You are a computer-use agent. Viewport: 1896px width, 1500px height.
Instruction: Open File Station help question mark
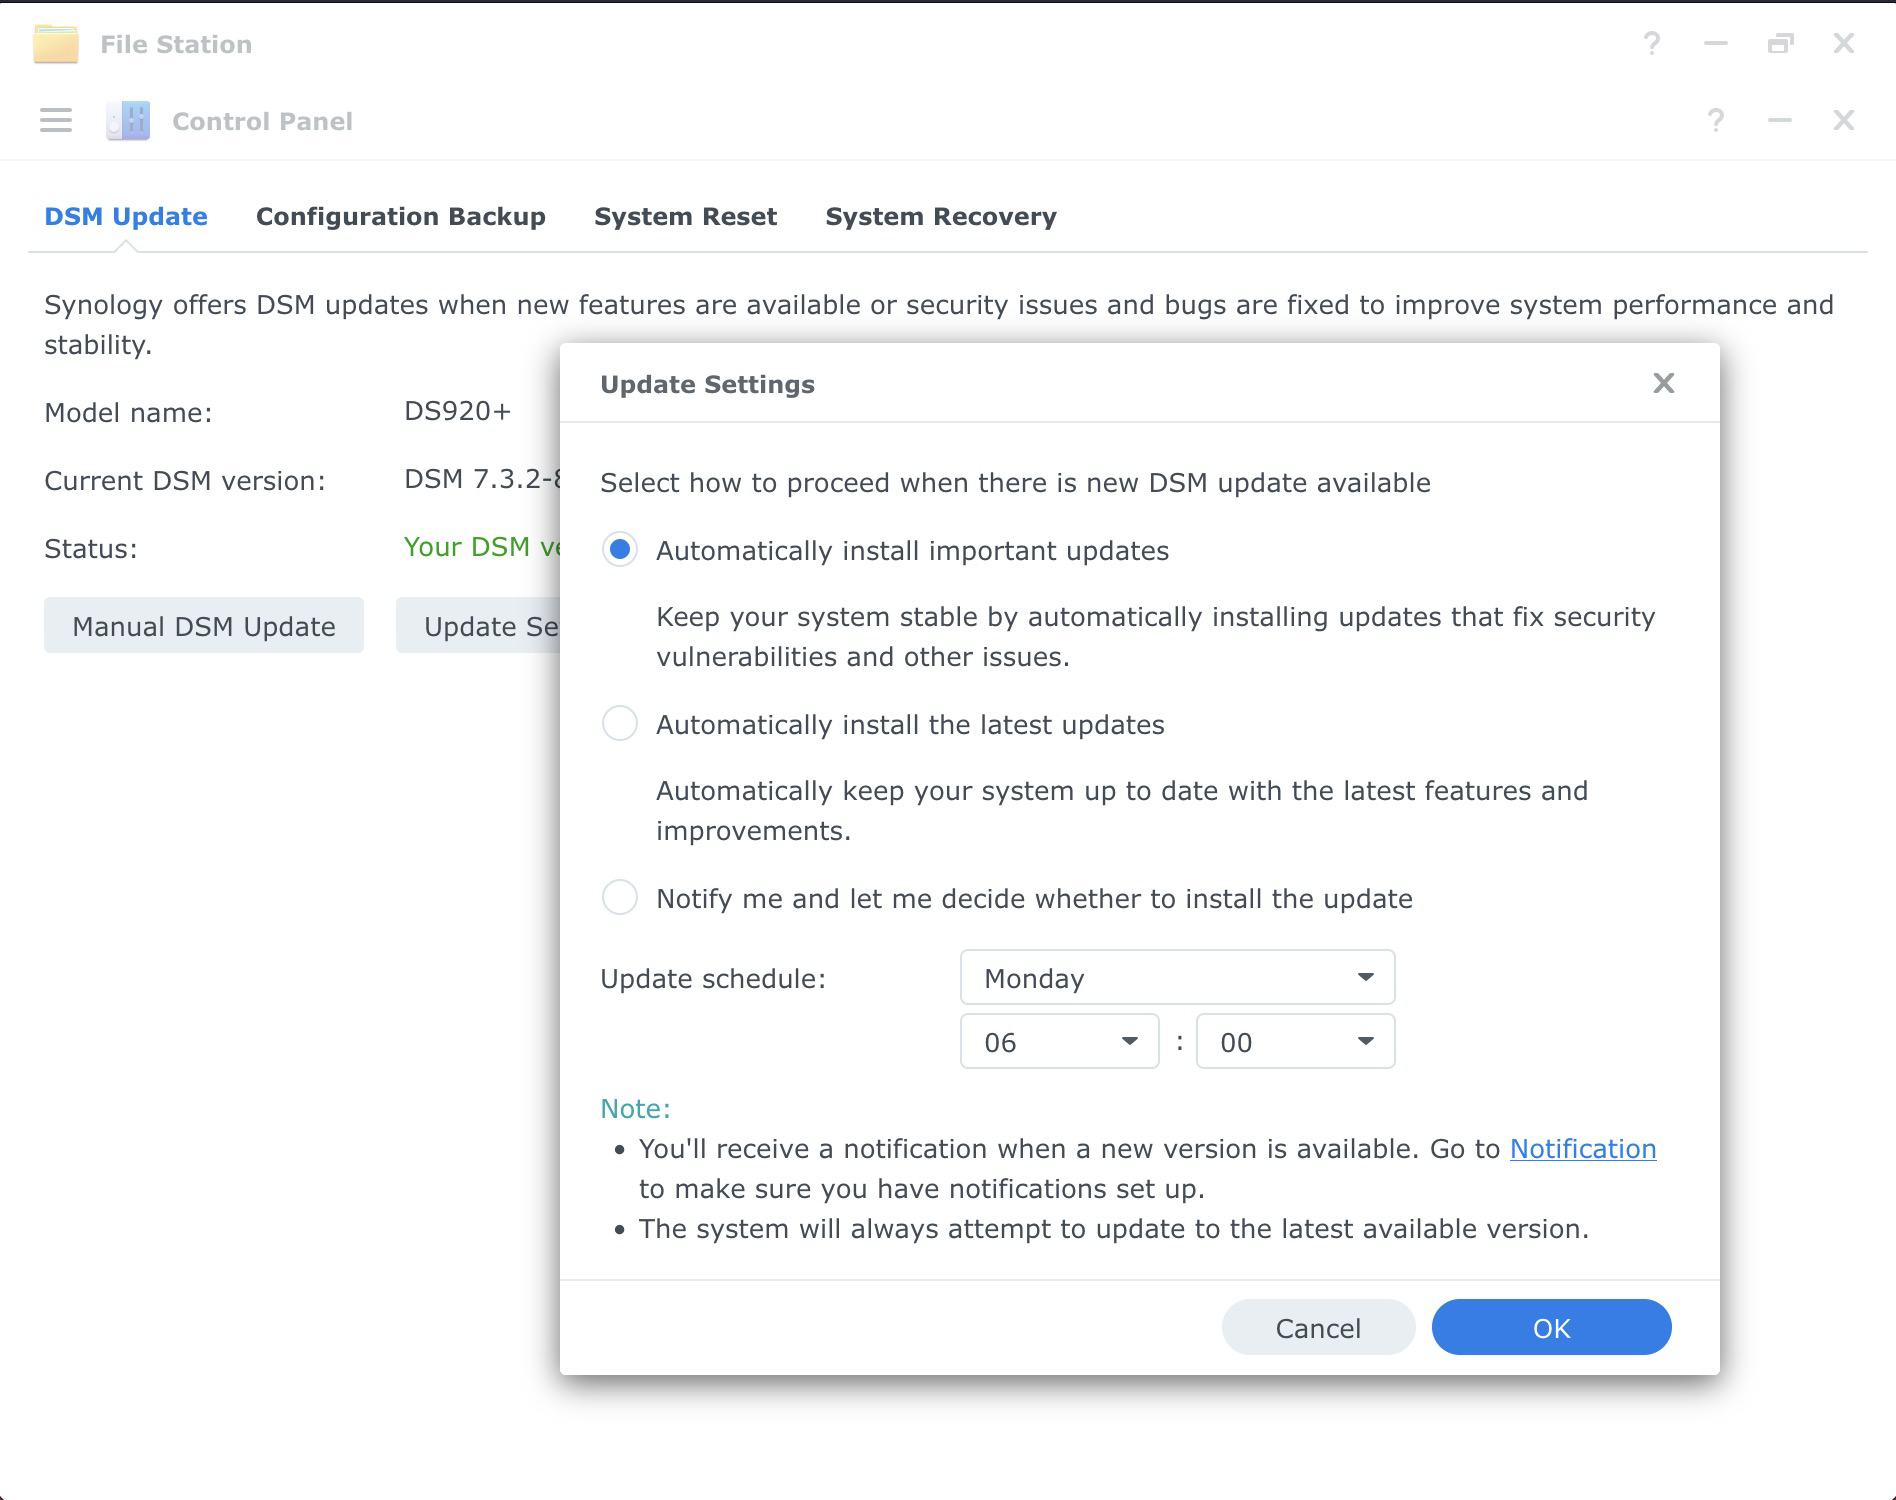[1652, 44]
